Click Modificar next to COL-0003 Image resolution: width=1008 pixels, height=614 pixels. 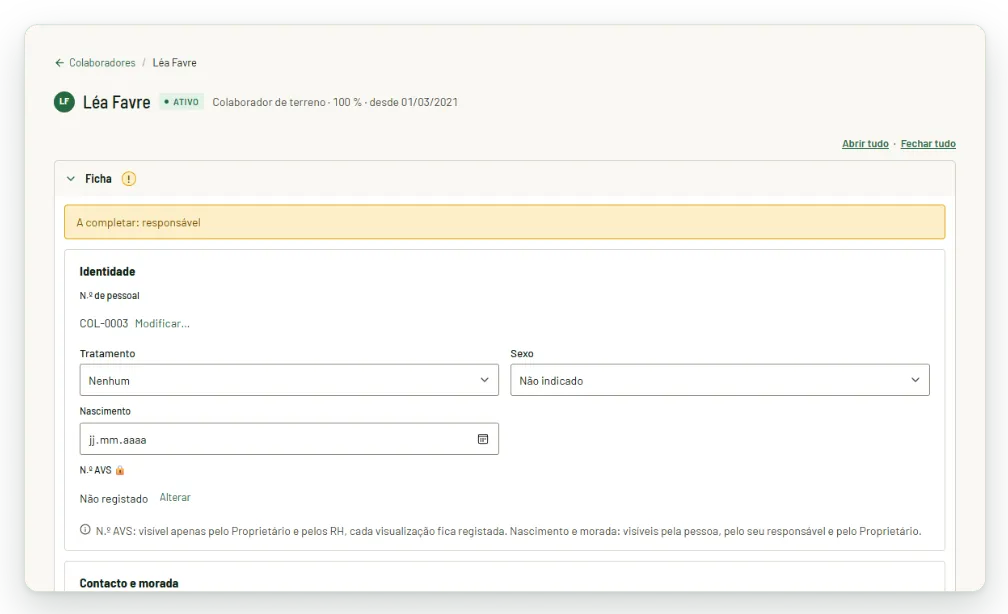click(162, 323)
